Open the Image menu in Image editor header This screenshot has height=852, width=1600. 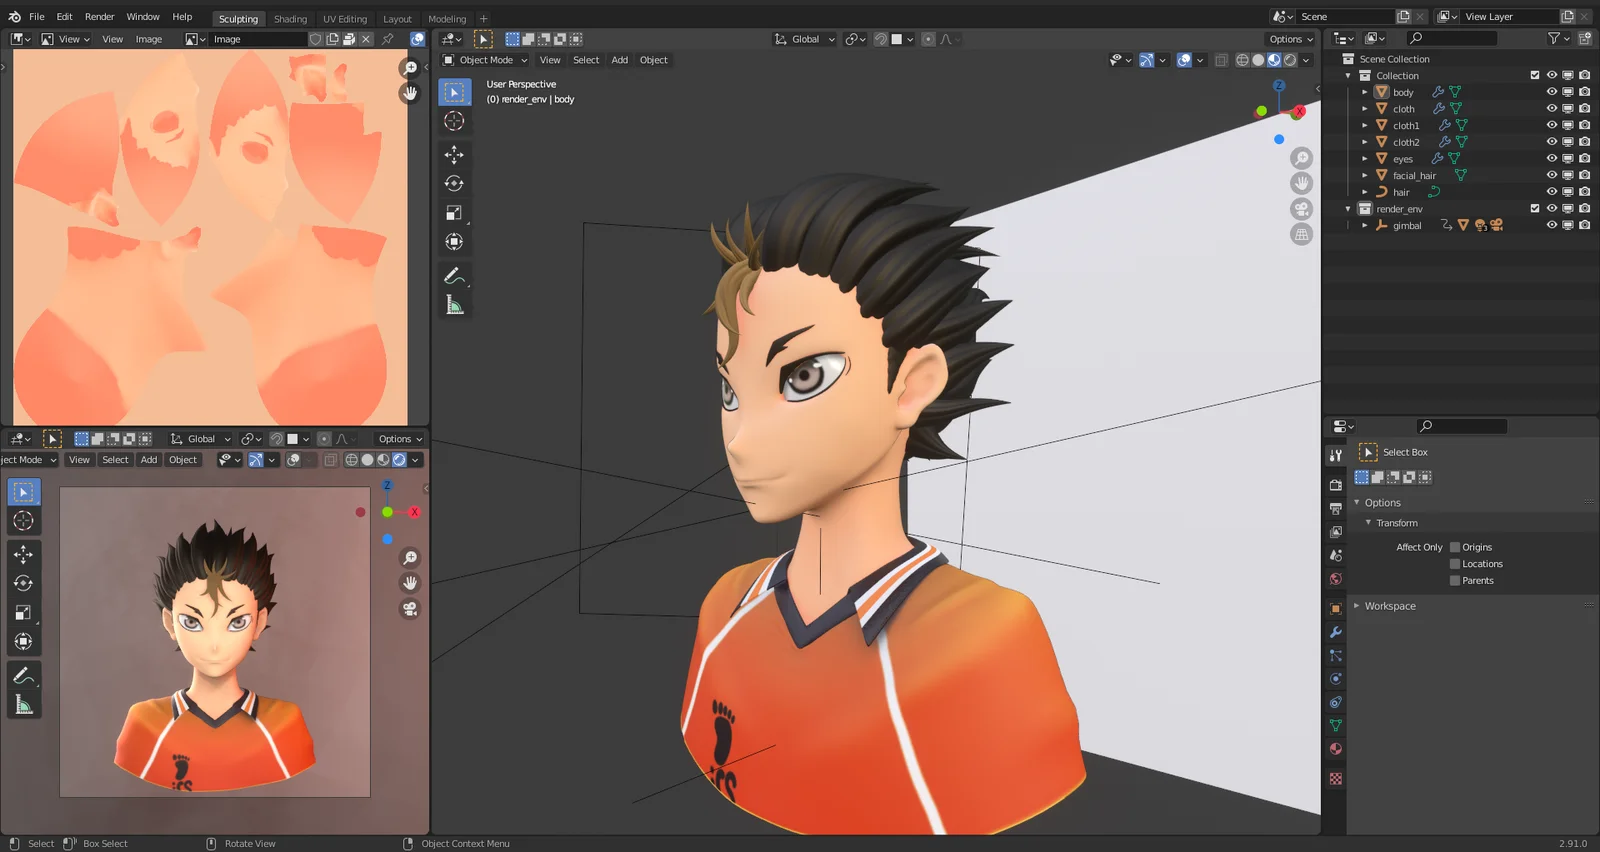pyautogui.click(x=149, y=39)
